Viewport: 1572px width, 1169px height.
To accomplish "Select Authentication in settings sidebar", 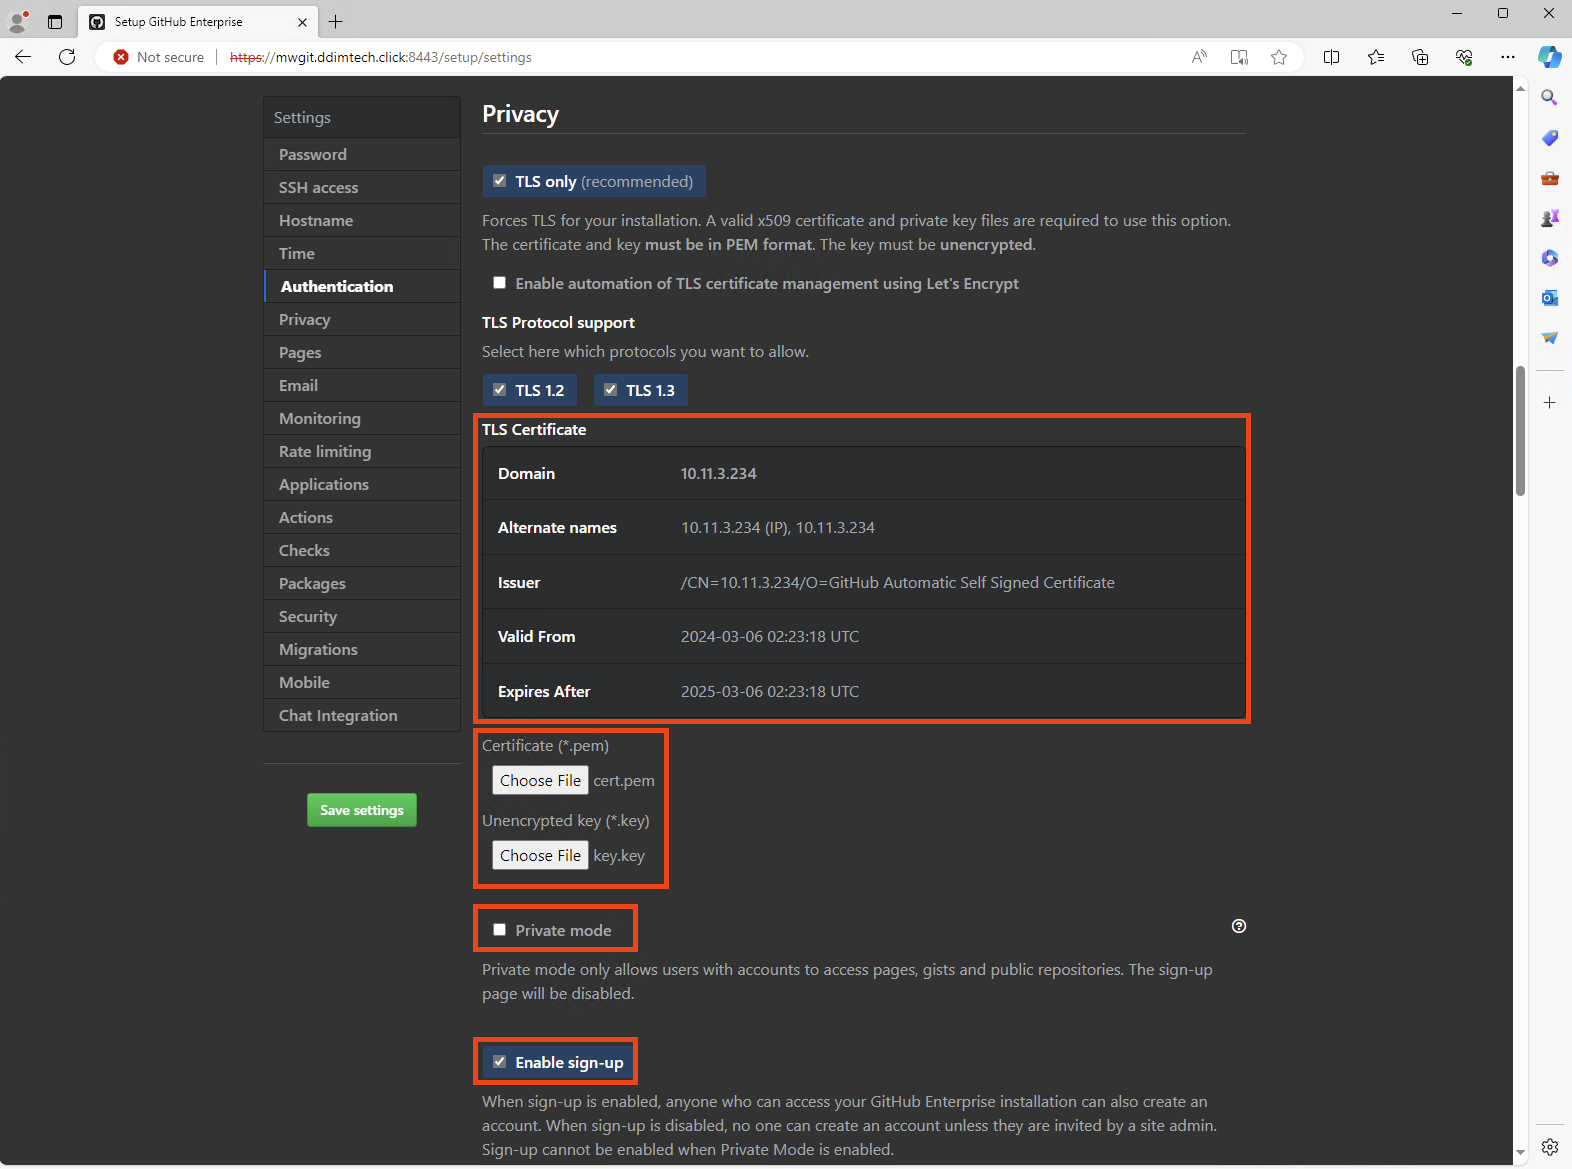I will (362, 286).
